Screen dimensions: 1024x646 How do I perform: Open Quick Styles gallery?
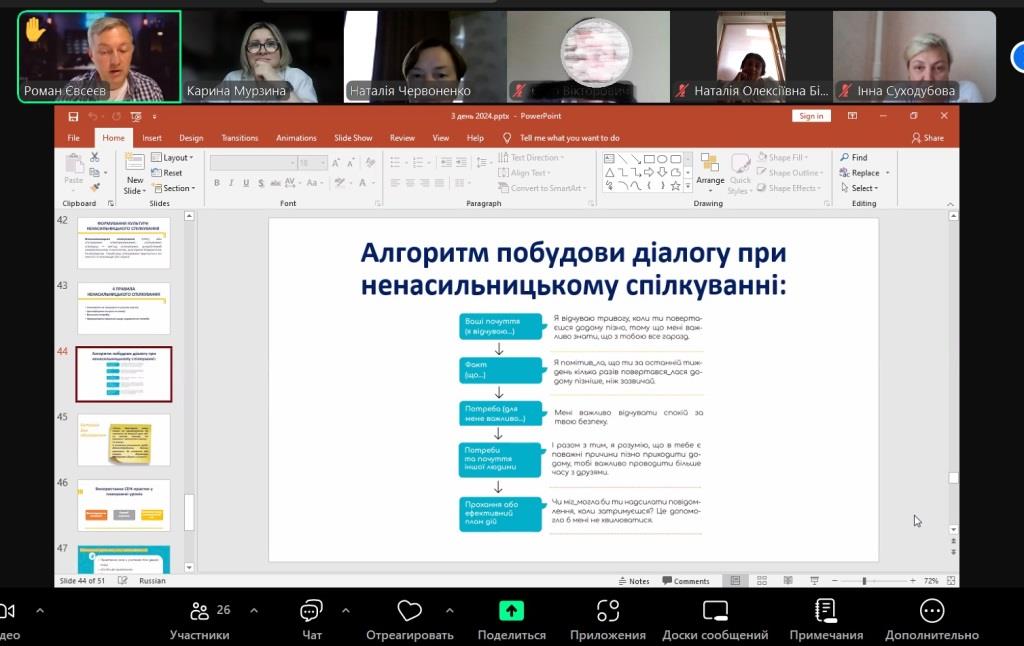(x=740, y=174)
